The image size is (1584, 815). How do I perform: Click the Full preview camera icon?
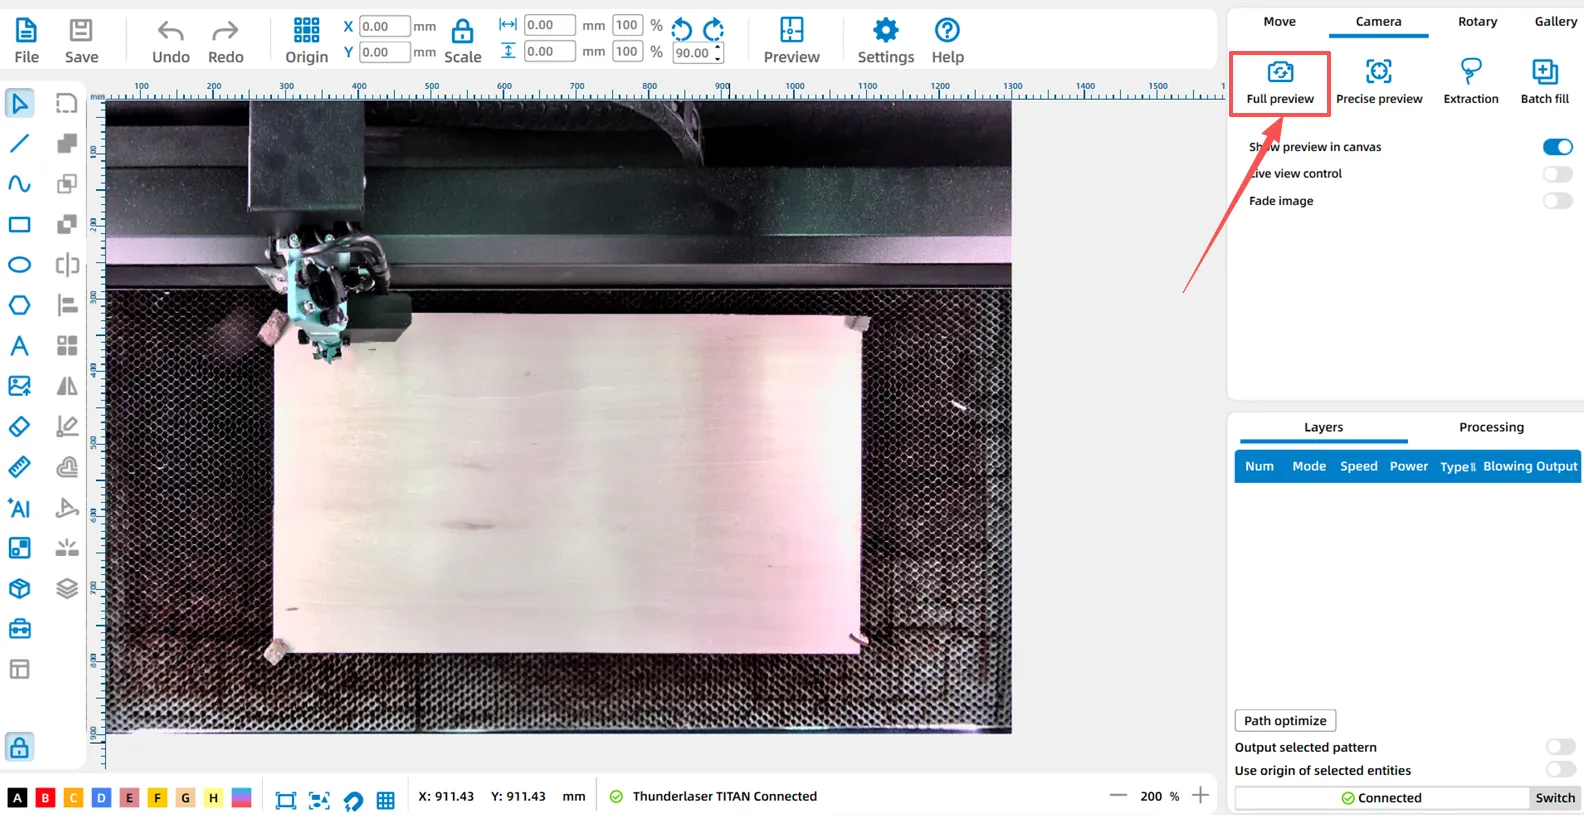tap(1279, 73)
